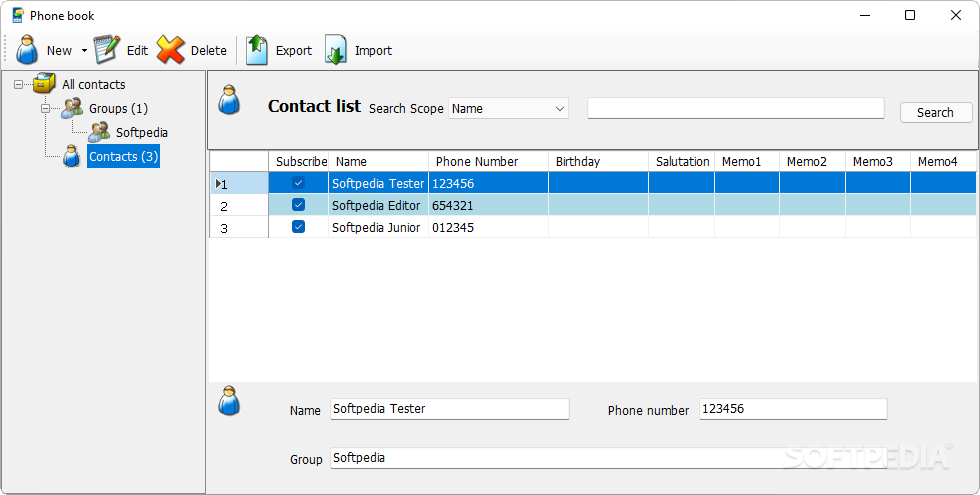This screenshot has width=980, height=495.
Task: Click Softpedia Editor's empty Birthday cell
Action: click(599, 205)
